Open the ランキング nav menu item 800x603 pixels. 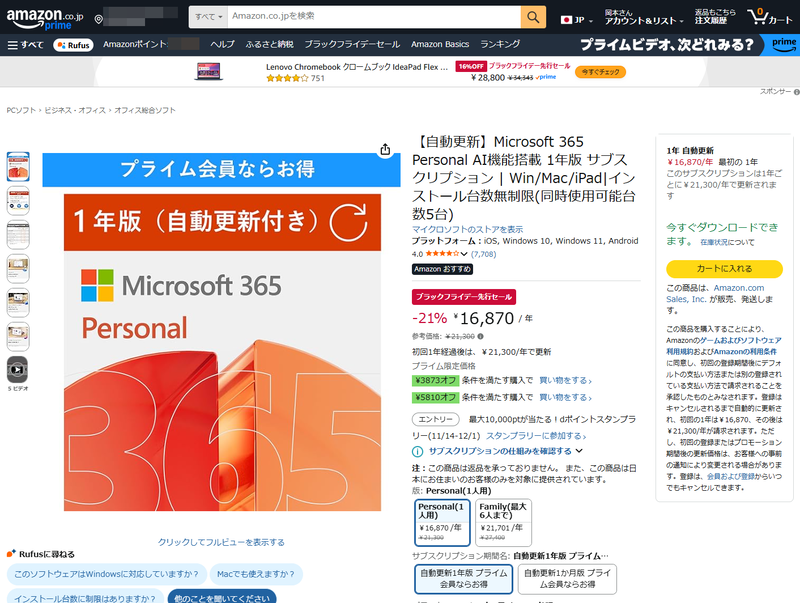click(498, 44)
